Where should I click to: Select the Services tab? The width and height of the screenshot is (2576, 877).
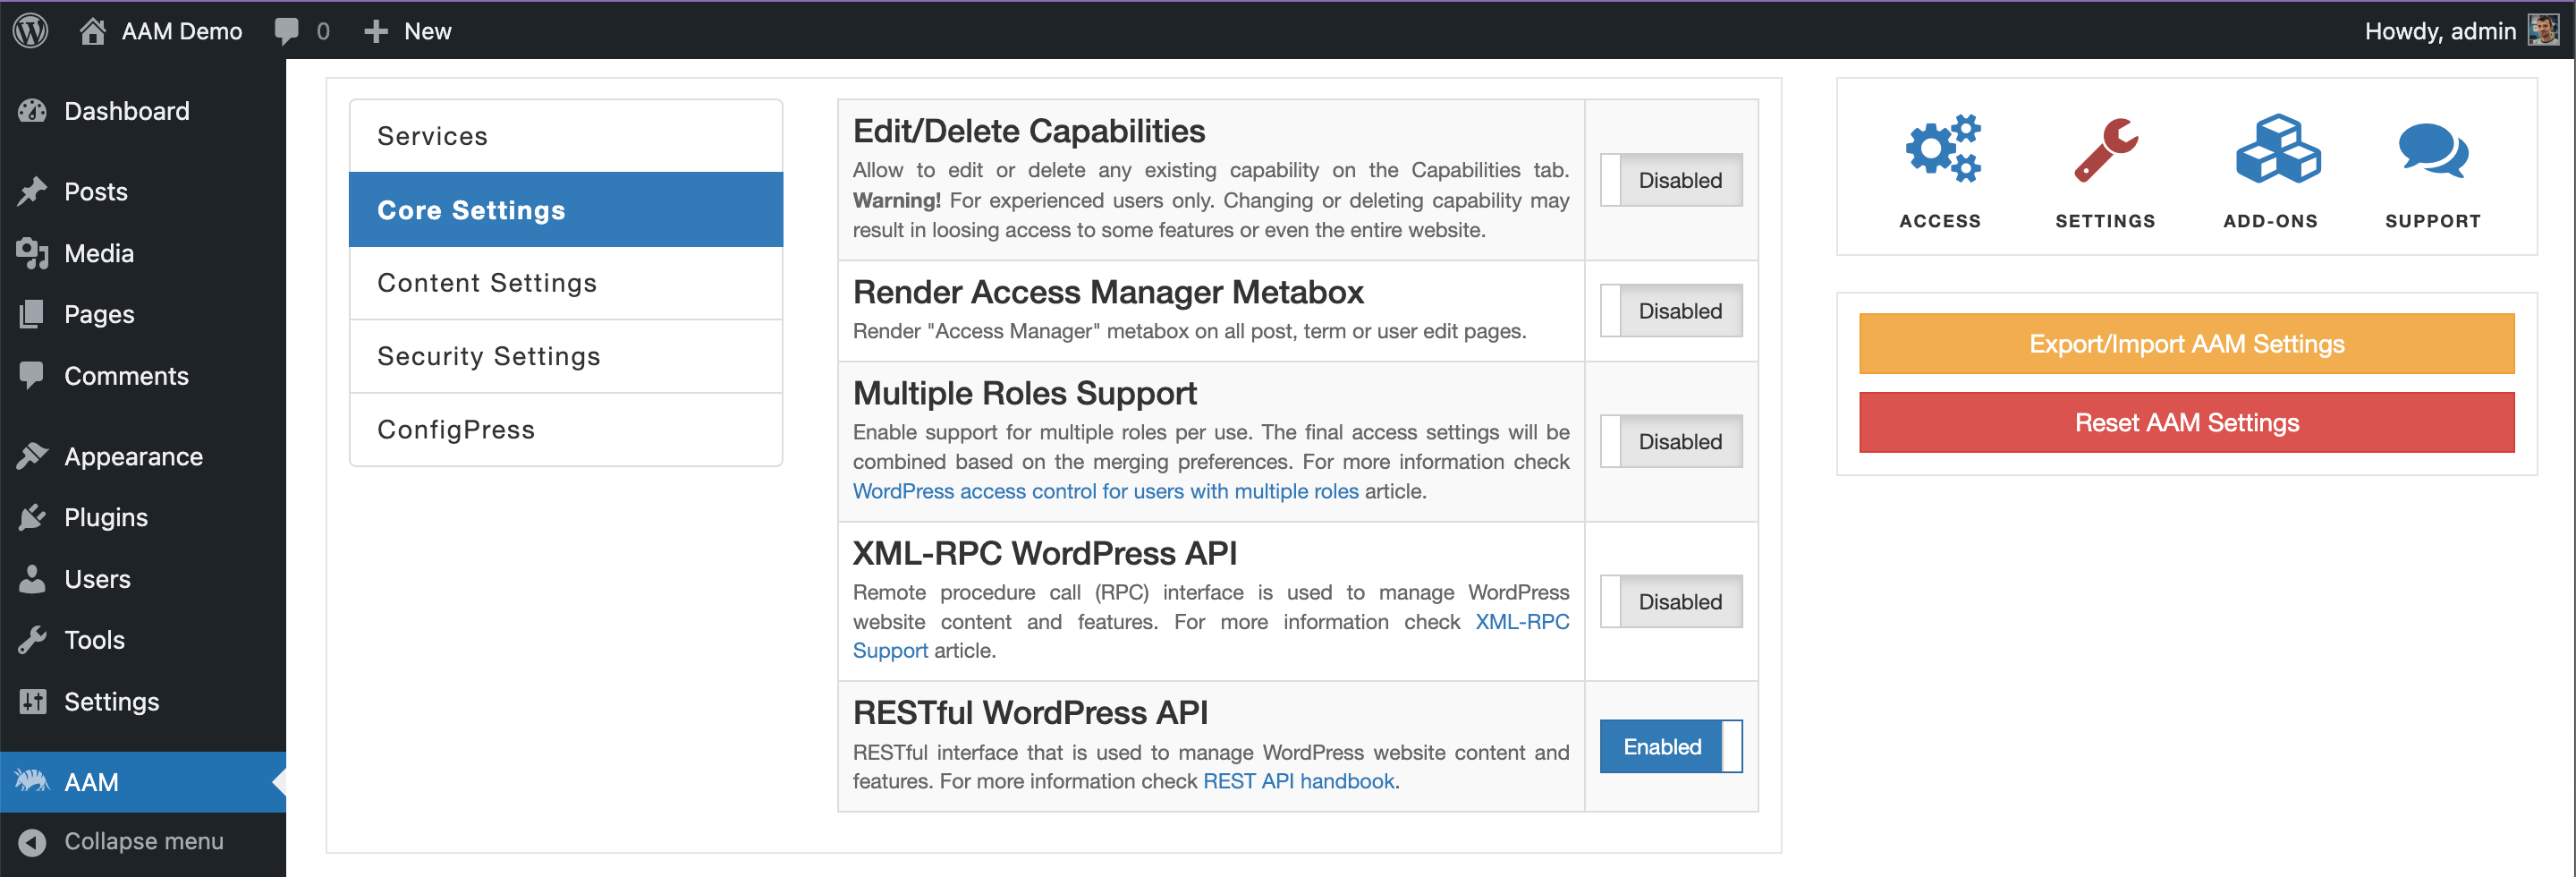pyautogui.click(x=566, y=136)
